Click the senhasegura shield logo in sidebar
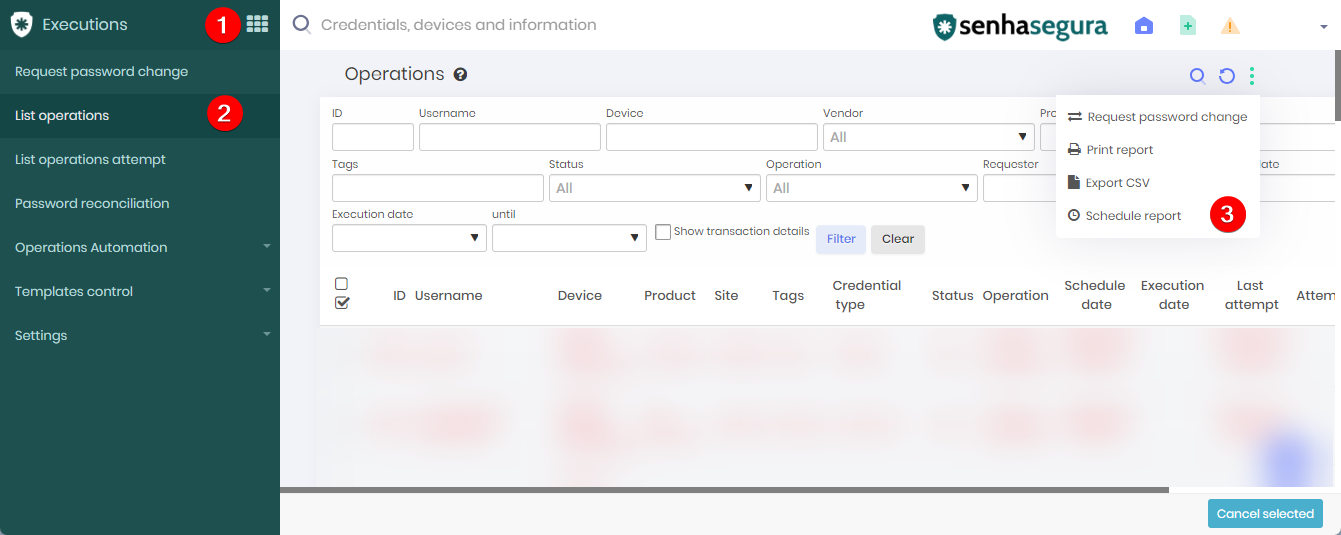The image size is (1341, 535). tap(21, 25)
